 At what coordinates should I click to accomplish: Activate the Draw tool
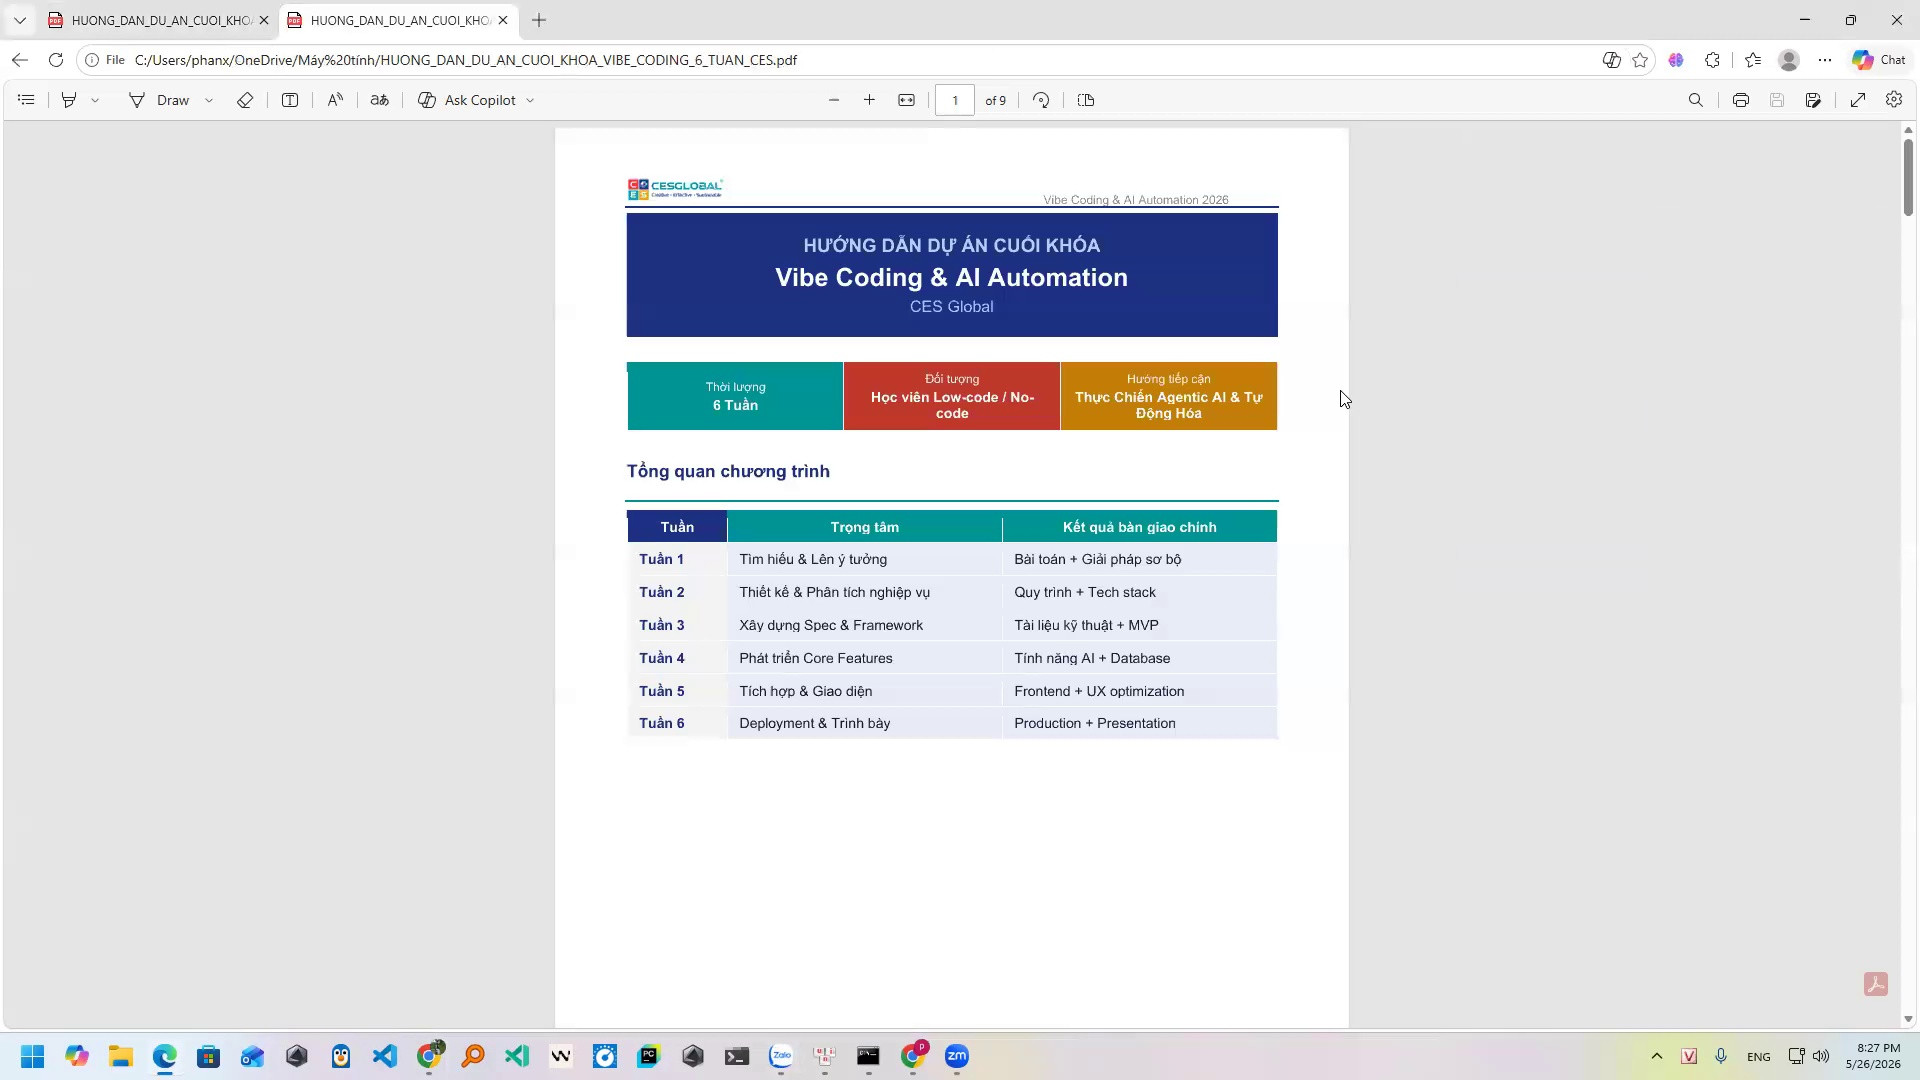point(159,100)
